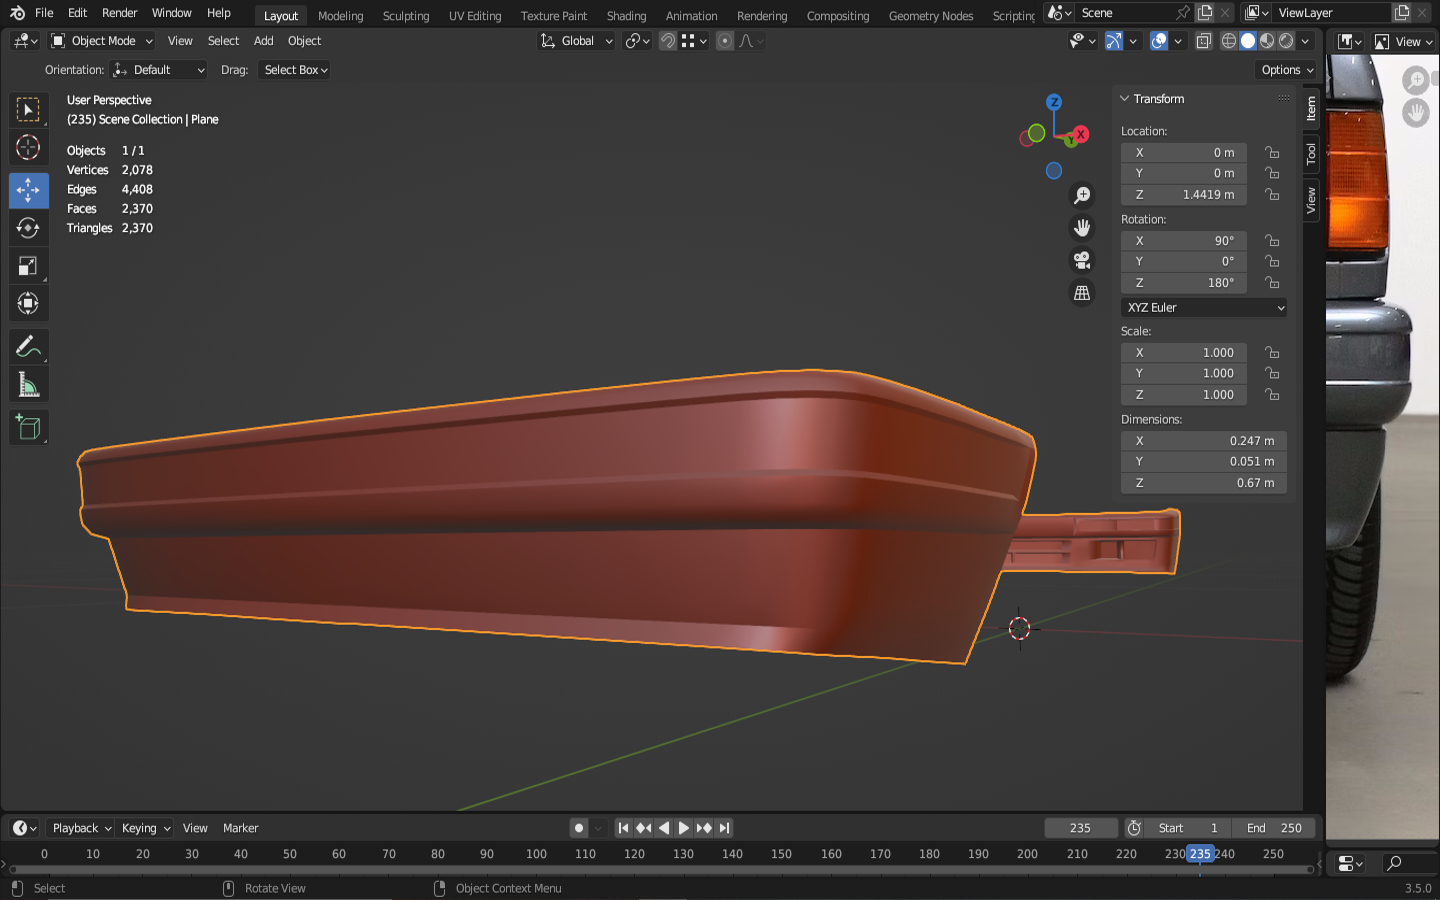1440x900 pixels.
Task: Jump to the first frame
Action: click(x=623, y=828)
